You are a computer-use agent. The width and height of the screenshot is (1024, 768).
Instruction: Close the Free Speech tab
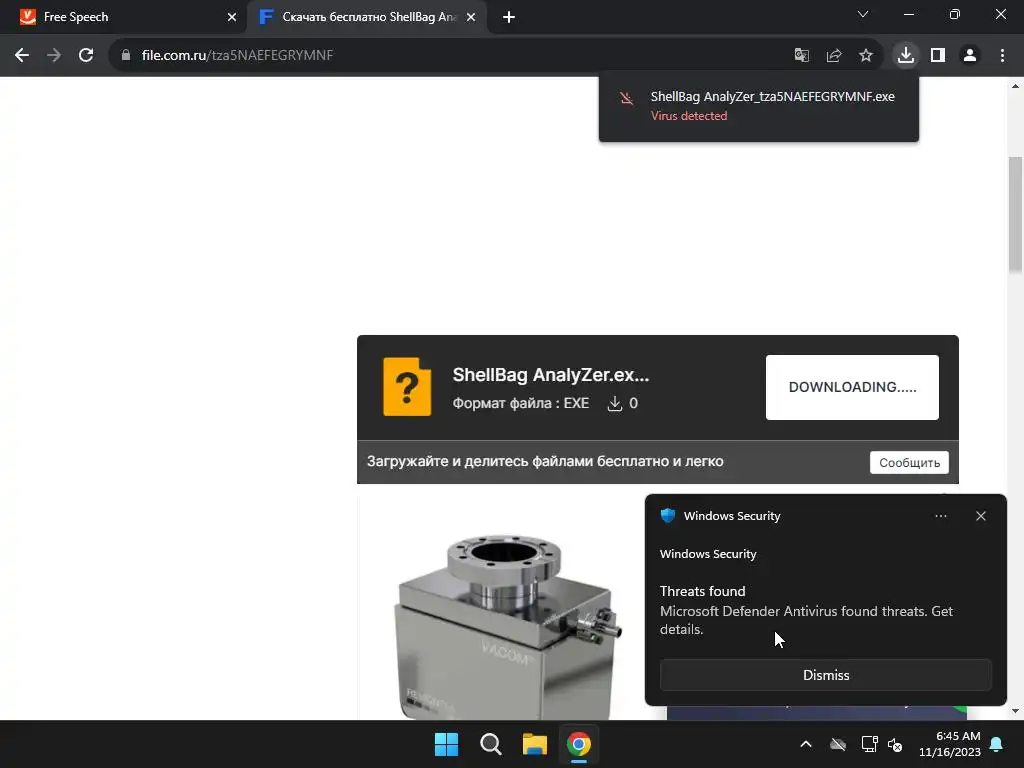pos(232,17)
